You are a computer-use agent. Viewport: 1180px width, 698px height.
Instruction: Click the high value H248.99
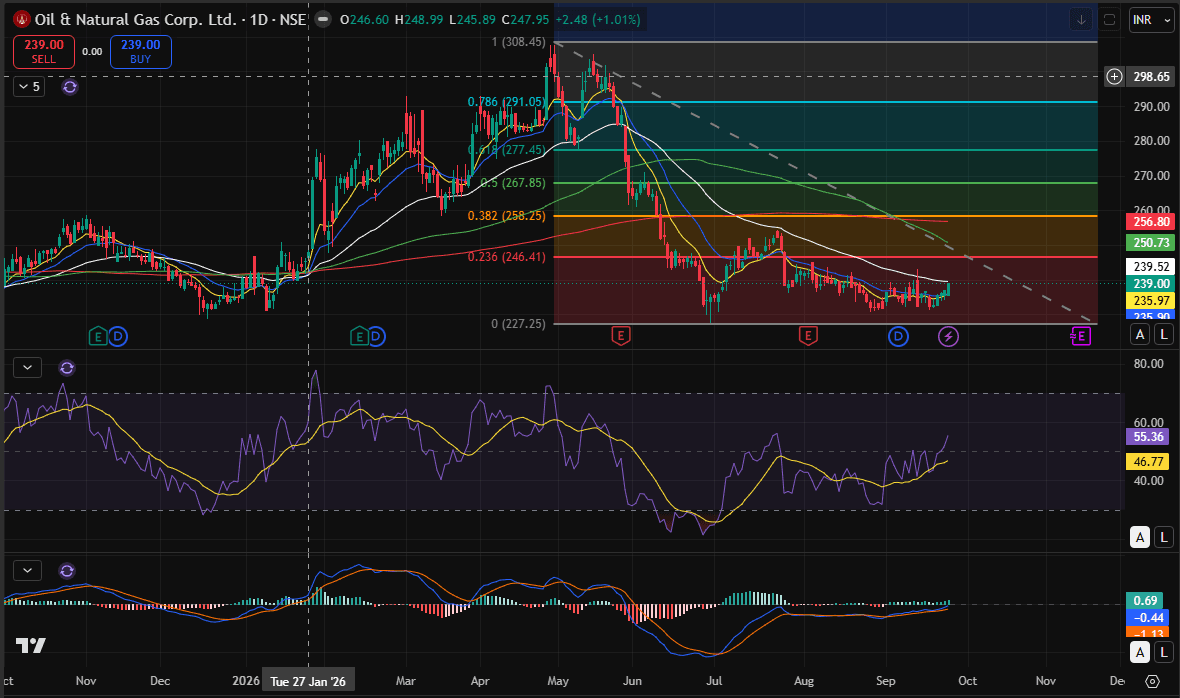coord(418,20)
